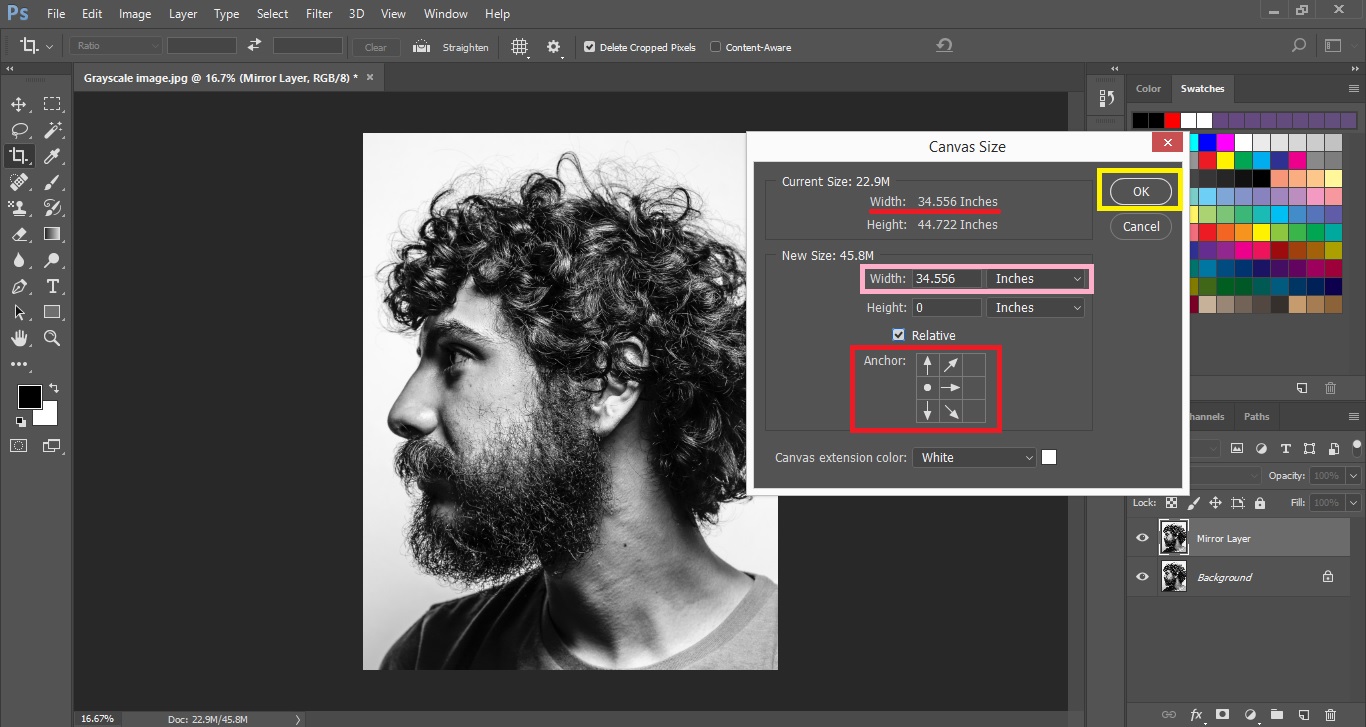Image resolution: width=1366 pixels, height=727 pixels.
Task: Select the Zoom tool
Action: (x=53, y=338)
